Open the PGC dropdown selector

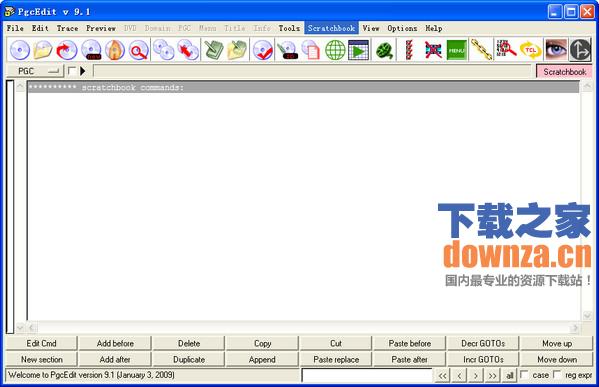click(x=35, y=71)
